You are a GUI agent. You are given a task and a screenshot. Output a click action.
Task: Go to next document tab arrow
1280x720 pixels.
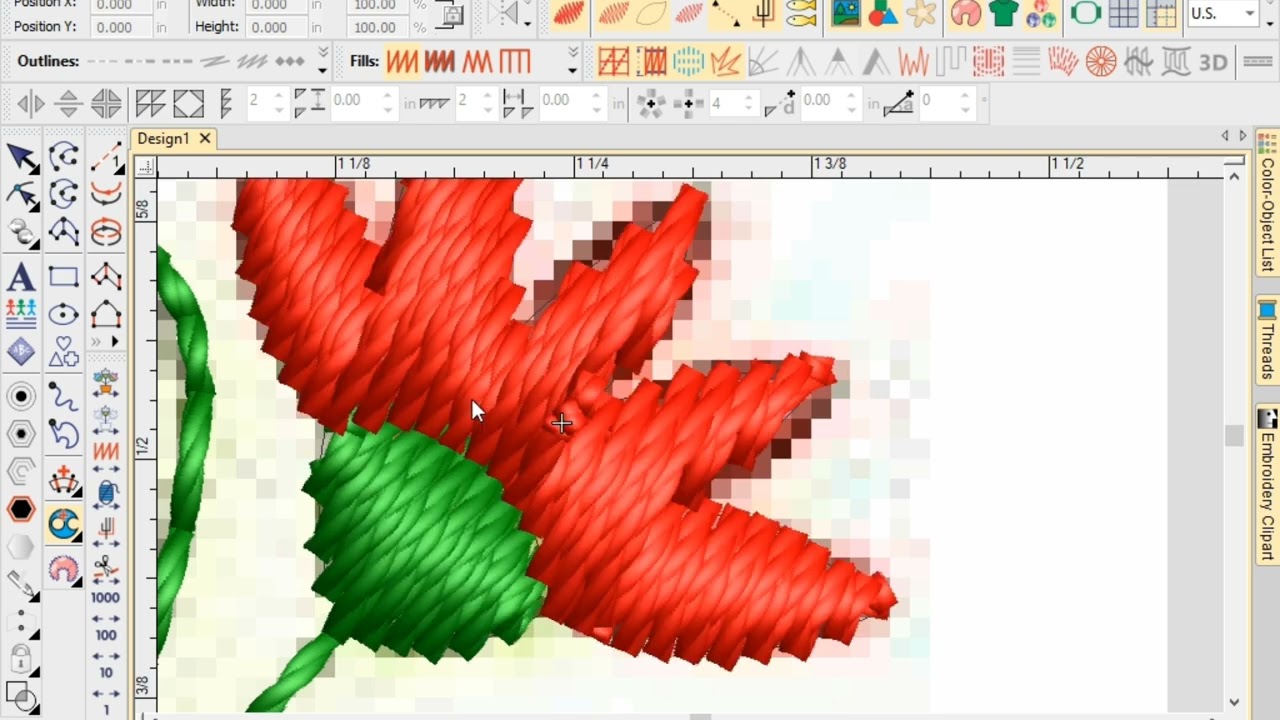(x=1243, y=136)
